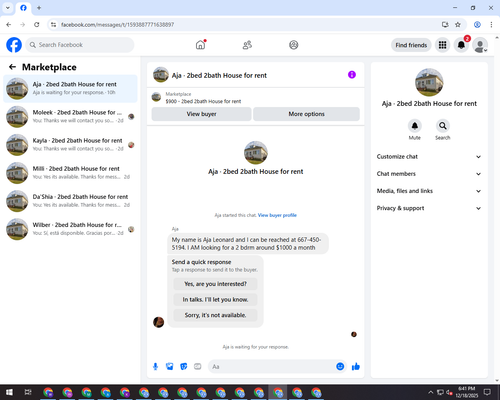Go to the Home feed icon
This screenshot has height=400, width=500.
(x=200, y=45)
